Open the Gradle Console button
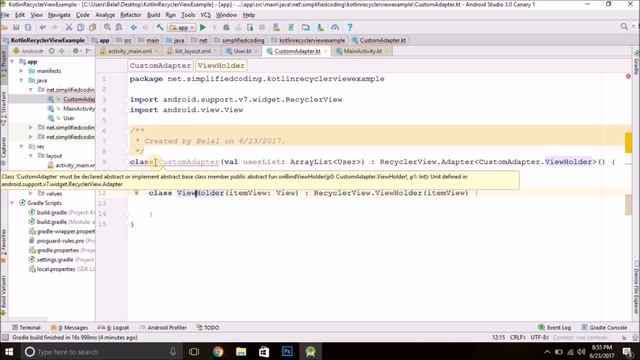Viewport: 640px width, 360px height. pyautogui.click(x=604, y=327)
